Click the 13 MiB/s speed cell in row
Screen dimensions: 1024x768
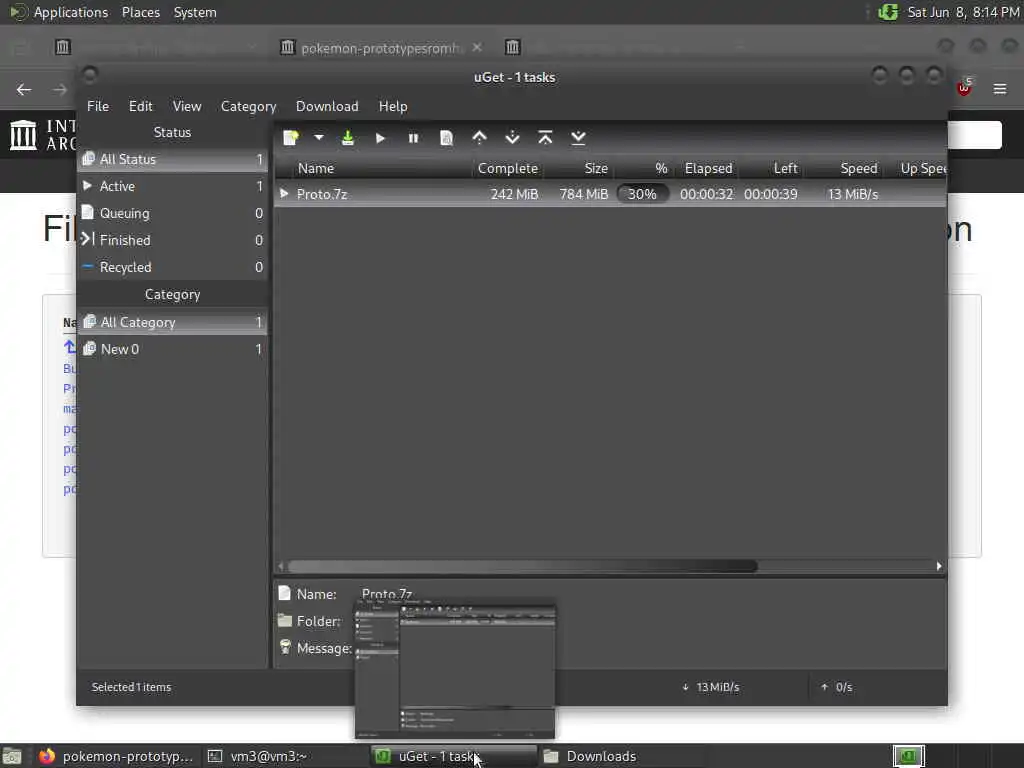[853, 194]
